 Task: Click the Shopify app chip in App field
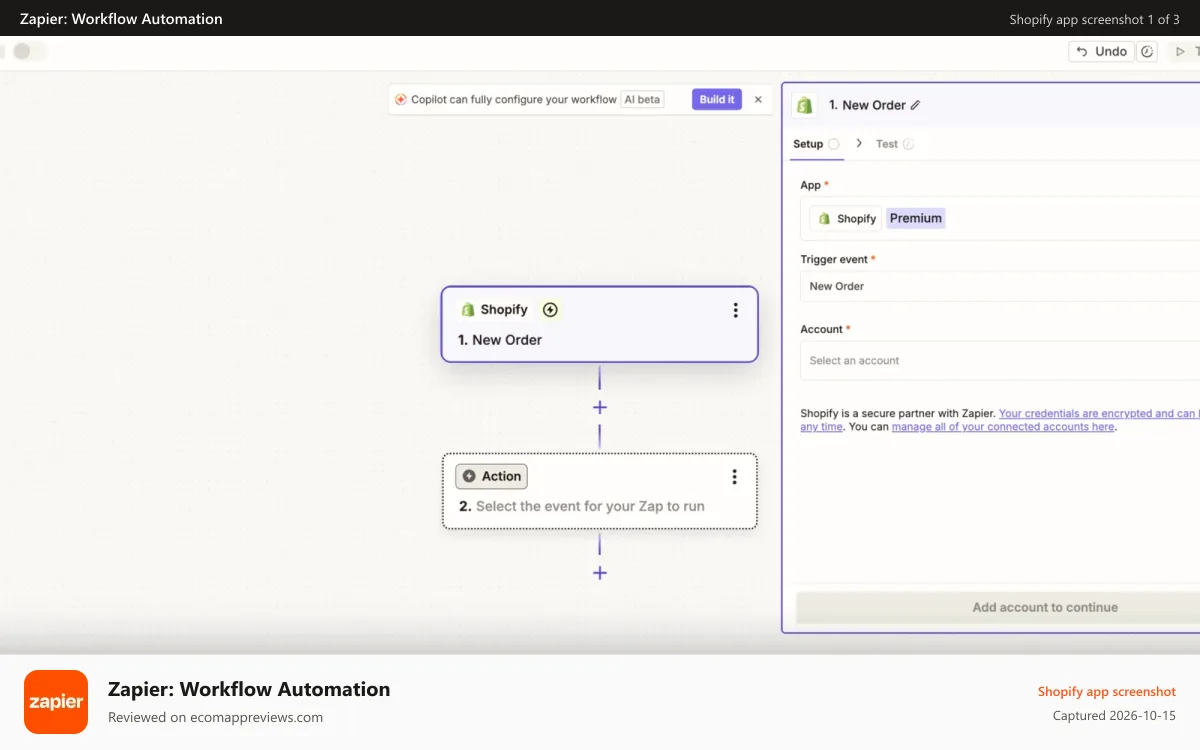(x=846, y=218)
